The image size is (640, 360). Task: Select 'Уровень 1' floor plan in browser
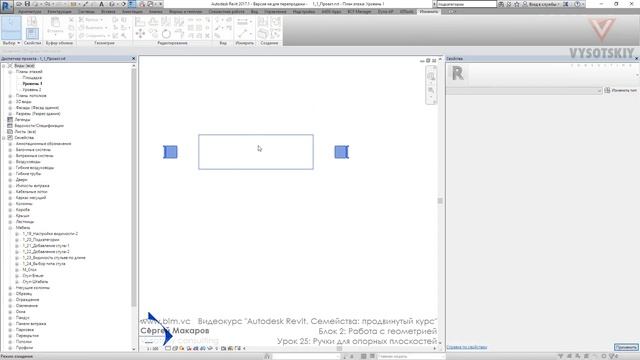[x=32, y=84]
